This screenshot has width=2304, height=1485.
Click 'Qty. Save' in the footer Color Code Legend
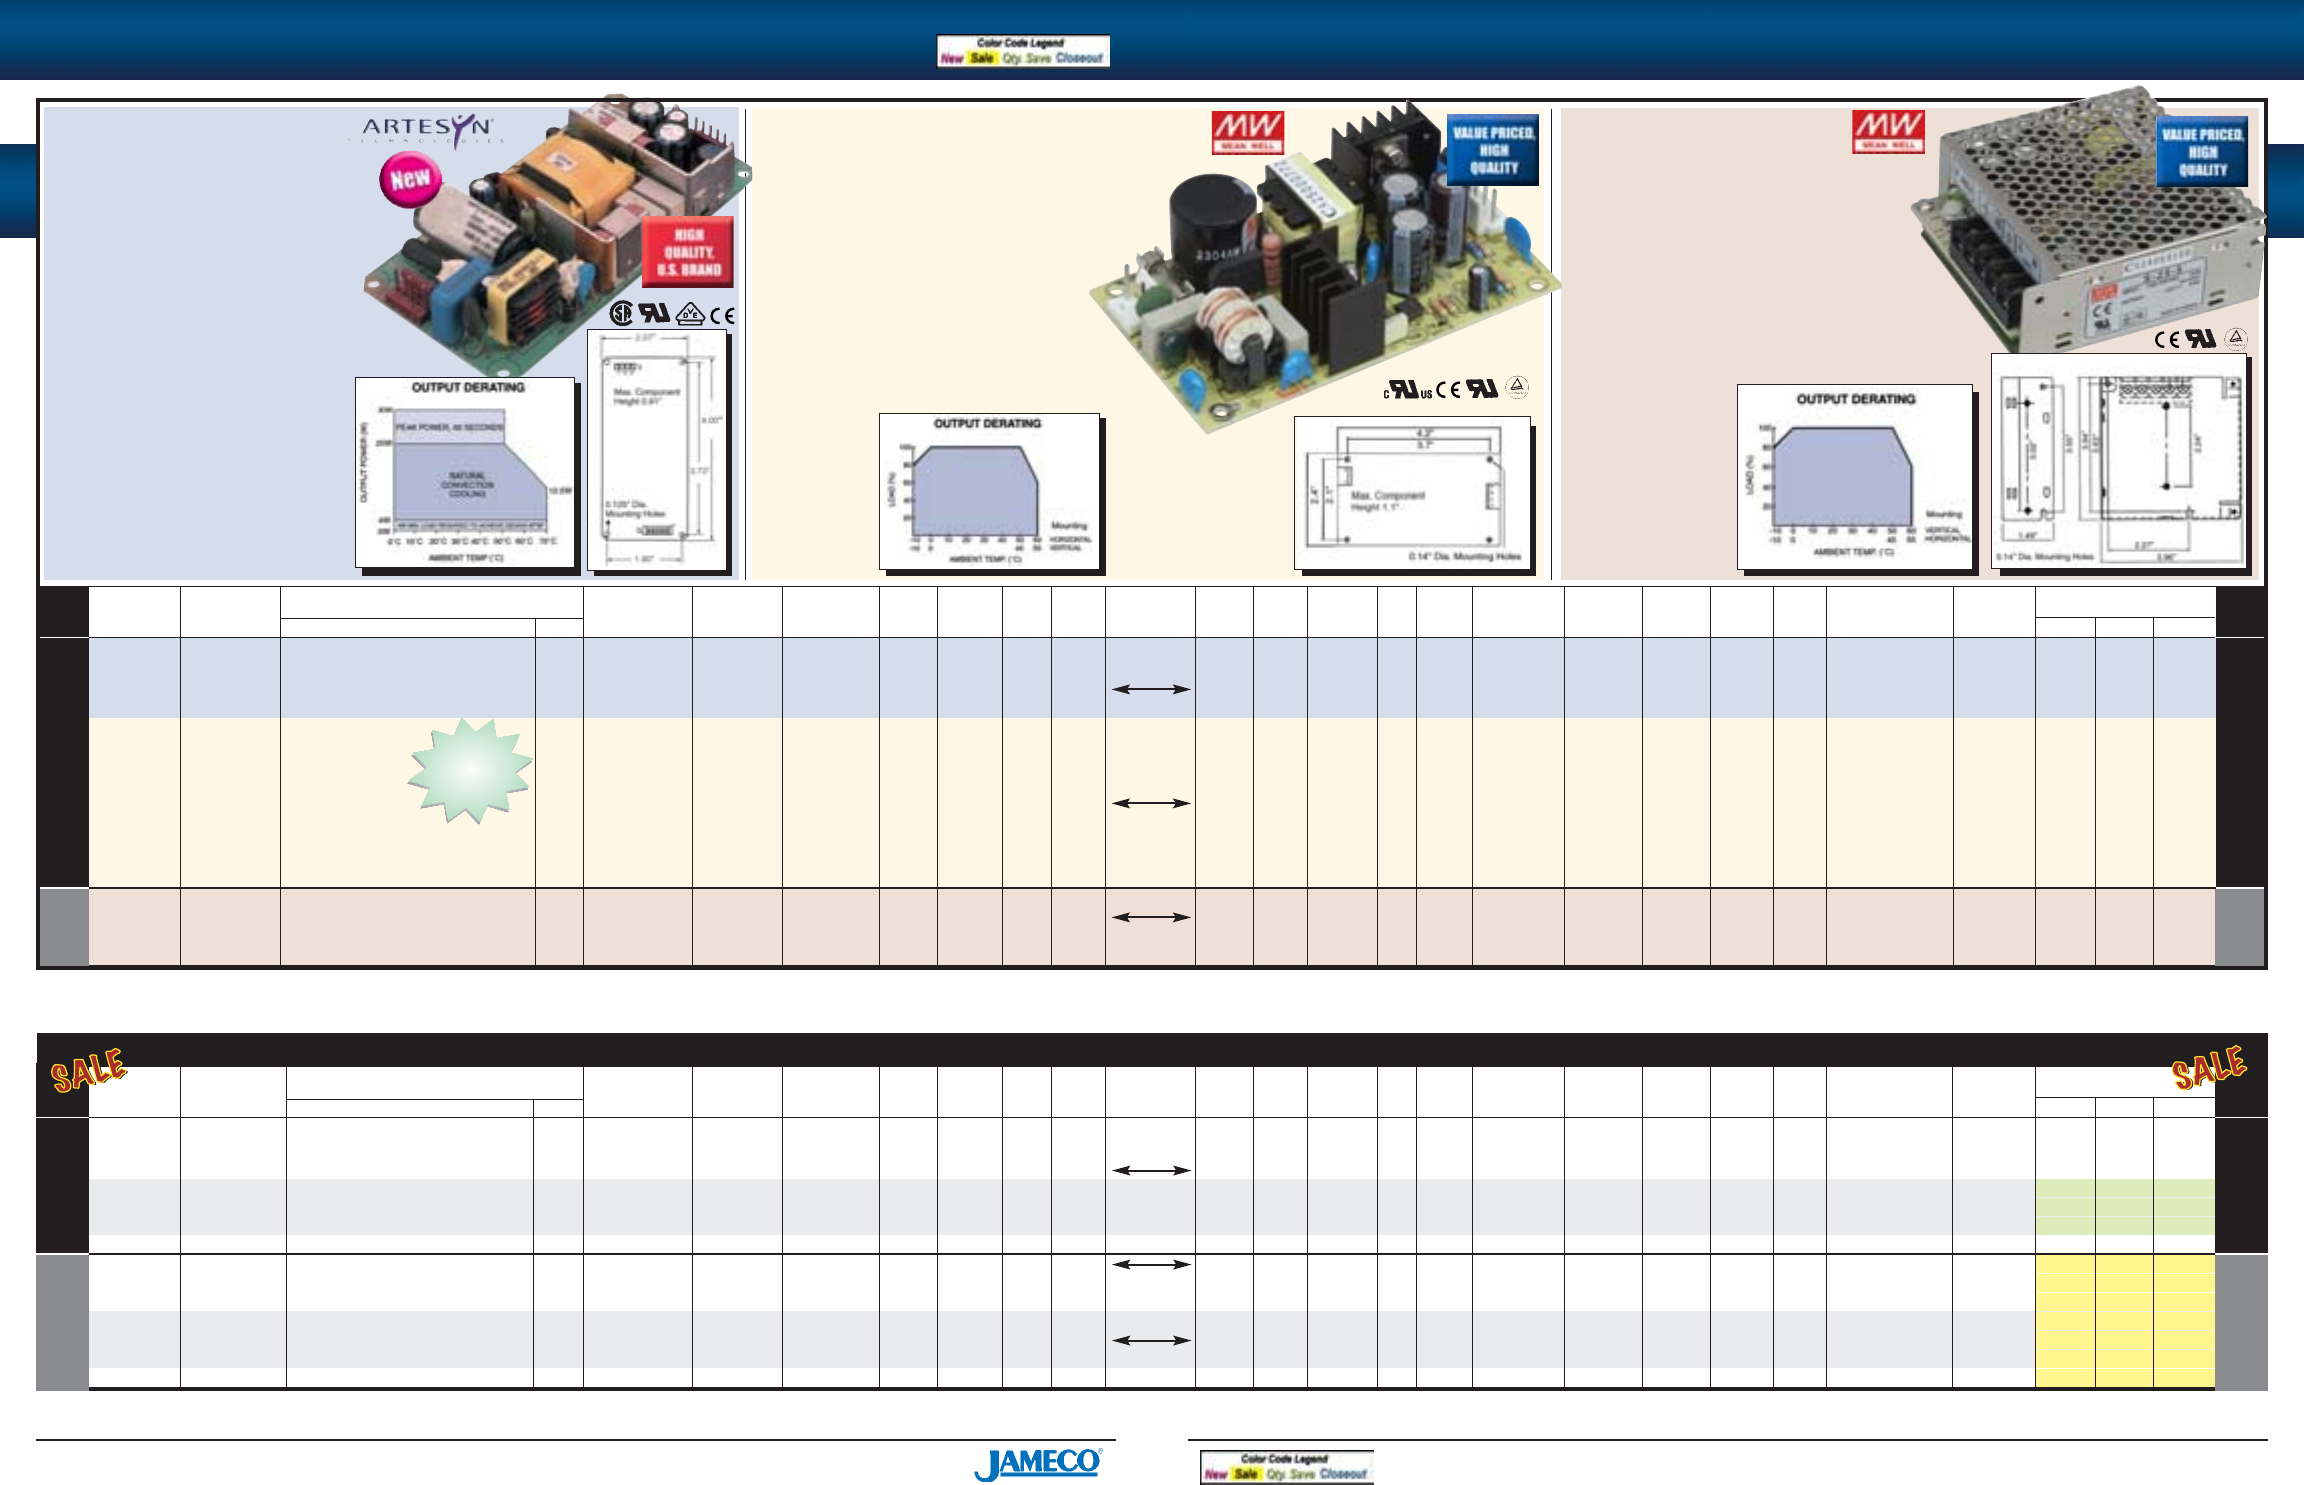click(1290, 1474)
